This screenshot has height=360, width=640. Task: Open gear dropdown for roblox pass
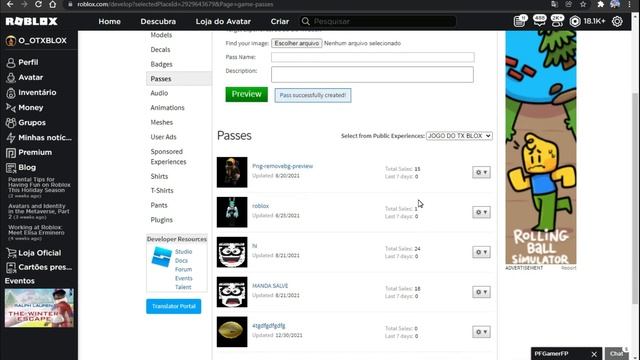pos(481,212)
